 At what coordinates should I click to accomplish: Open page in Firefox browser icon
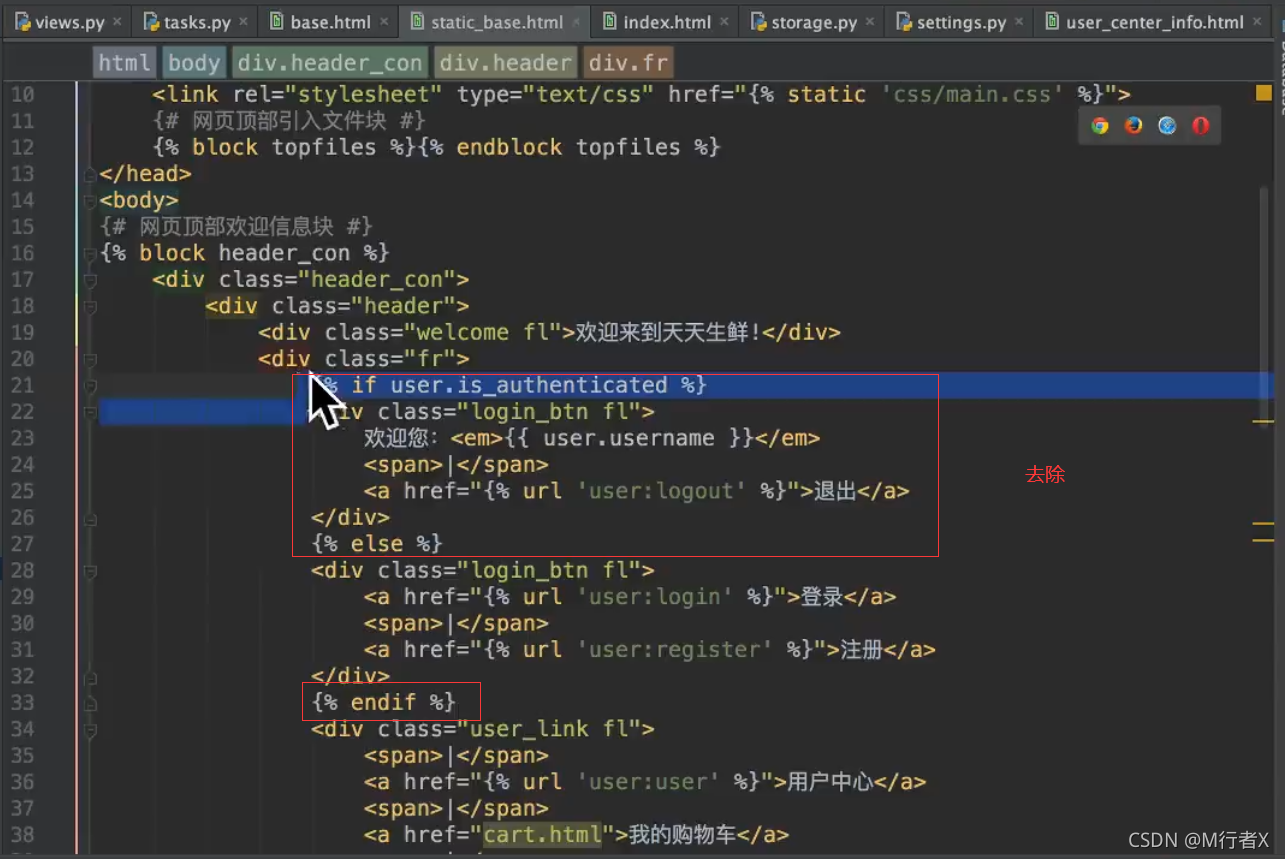(1133, 125)
